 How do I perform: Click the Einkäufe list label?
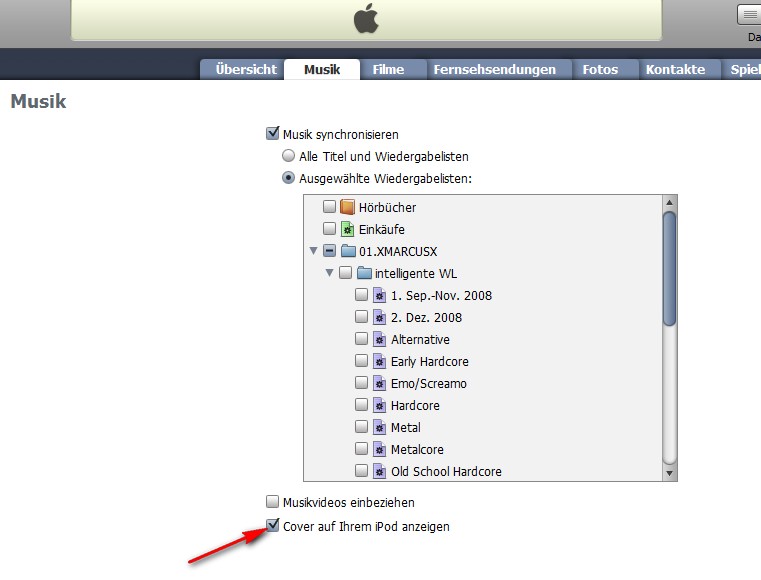pos(381,230)
